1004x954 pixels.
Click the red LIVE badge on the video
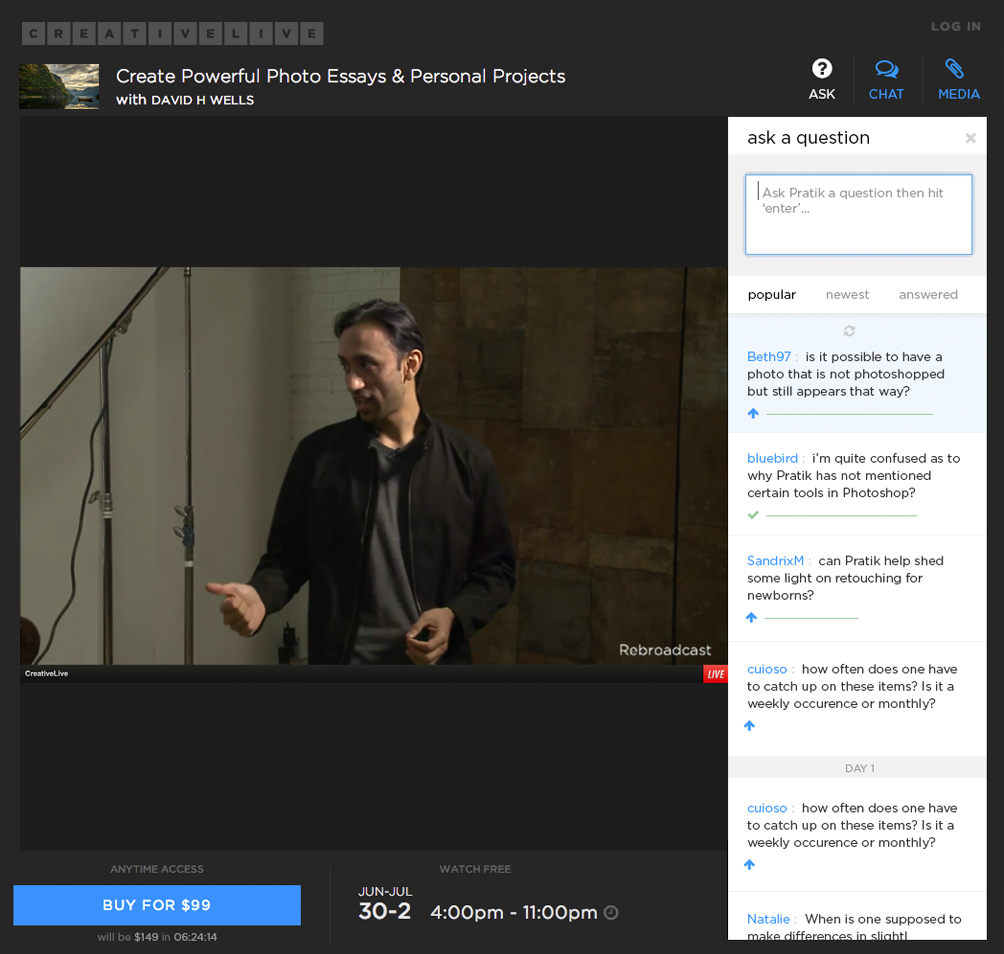pos(715,674)
